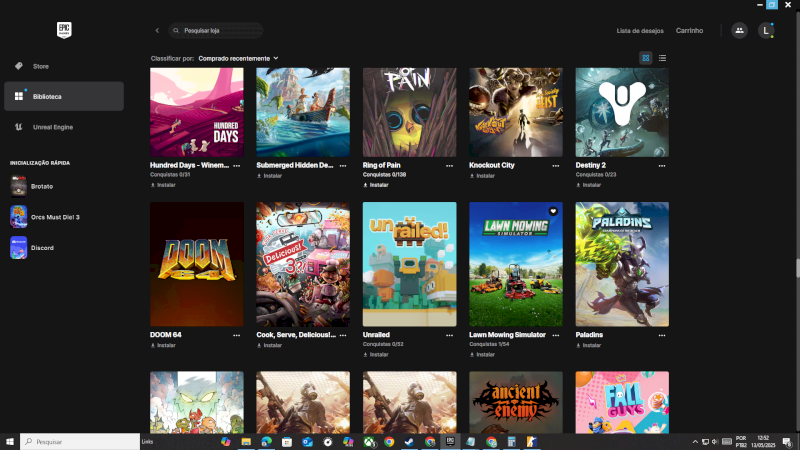This screenshot has width=800, height=450.
Task: Open DOOM 64 options menu
Action: point(237,335)
